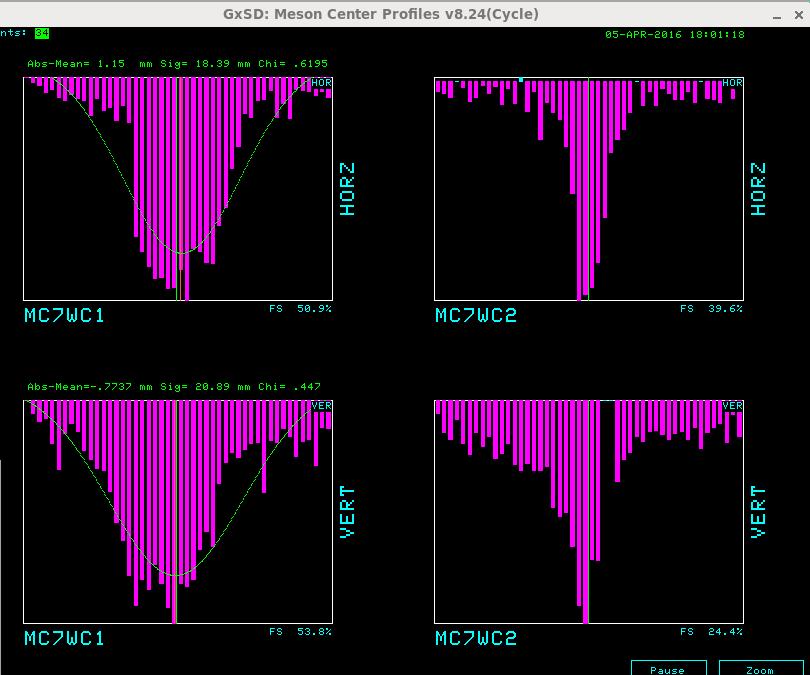
Task: Click the FS 24.4% full-scale readout
Action: pos(712,632)
